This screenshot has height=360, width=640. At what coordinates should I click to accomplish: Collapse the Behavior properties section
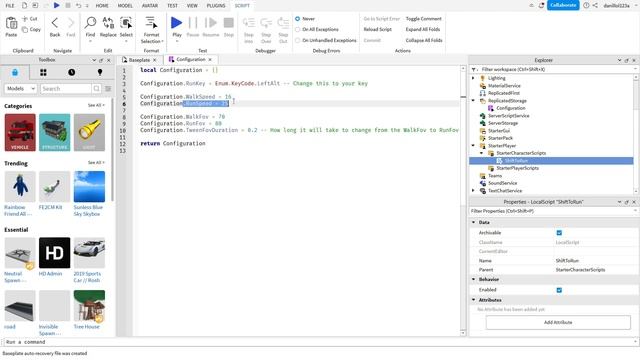point(473,280)
